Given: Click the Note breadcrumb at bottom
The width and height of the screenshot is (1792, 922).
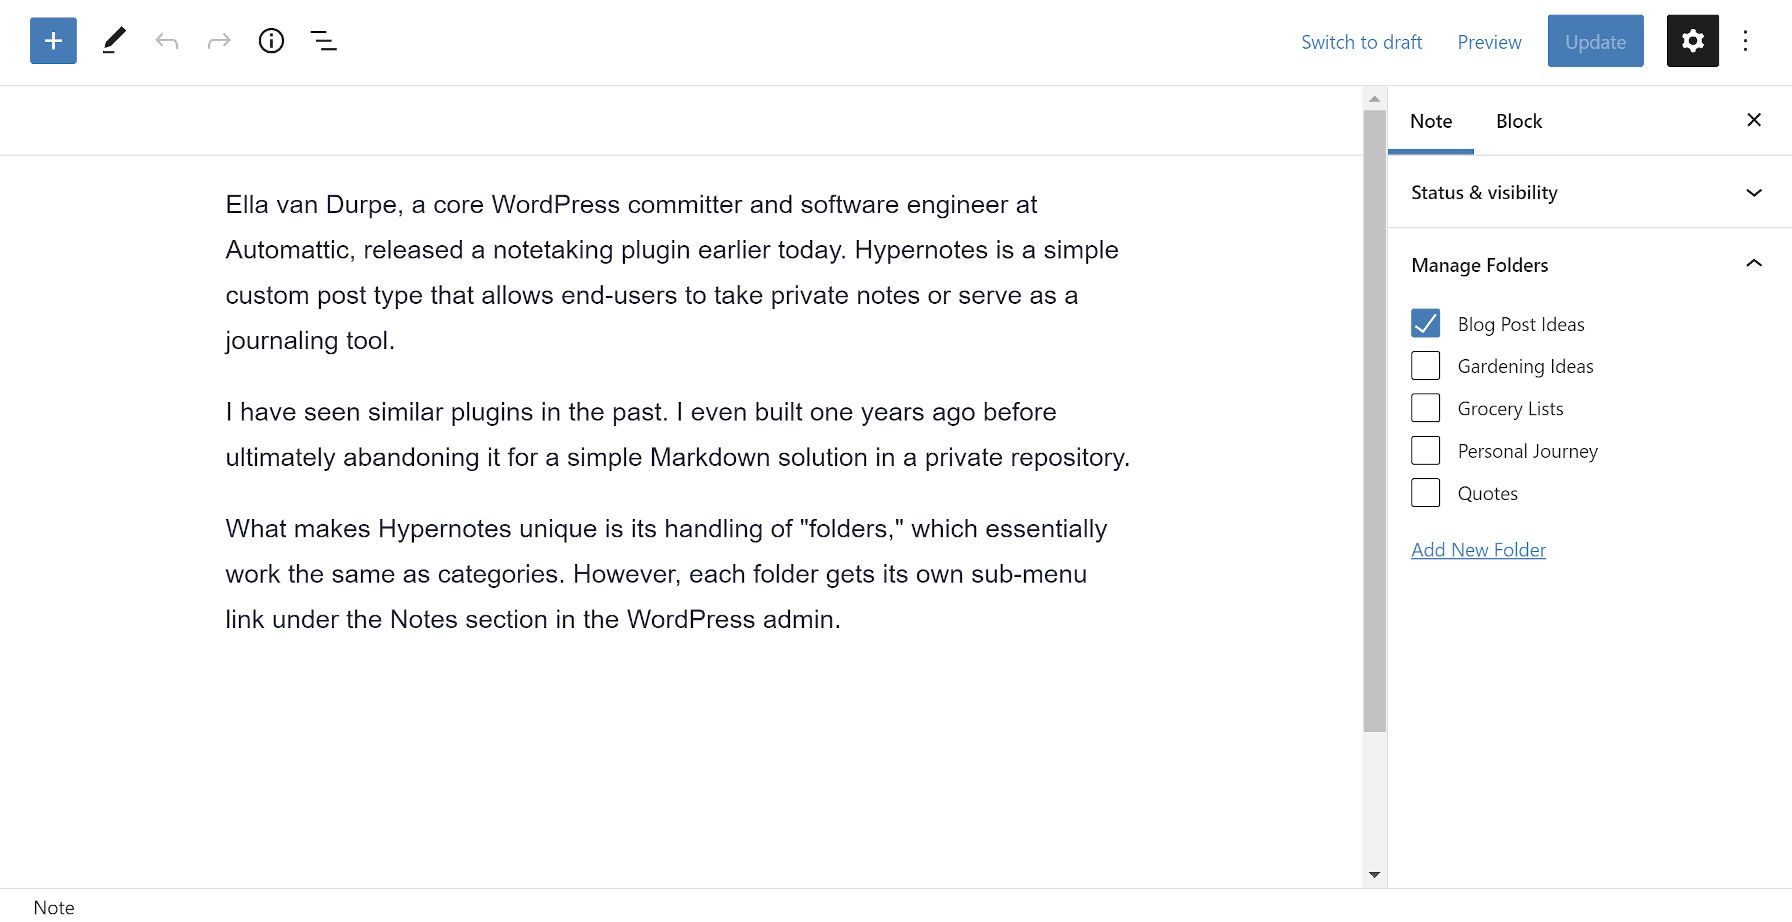Looking at the screenshot, I should tap(53, 907).
